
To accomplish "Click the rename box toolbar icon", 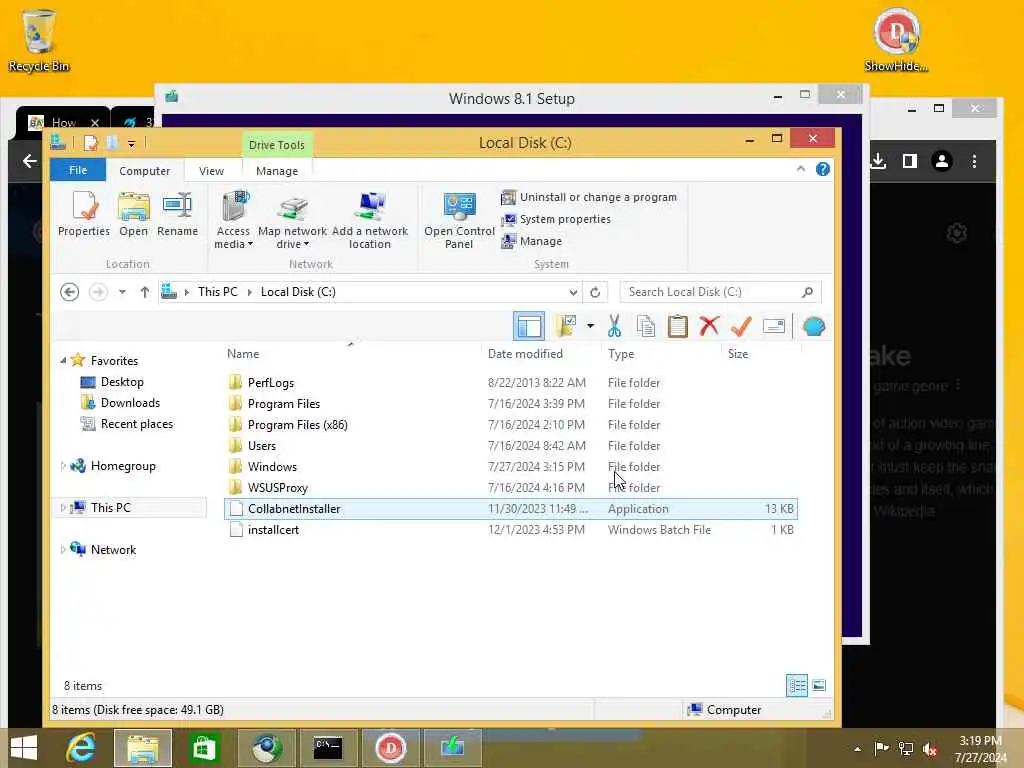I will [x=773, y=326].
